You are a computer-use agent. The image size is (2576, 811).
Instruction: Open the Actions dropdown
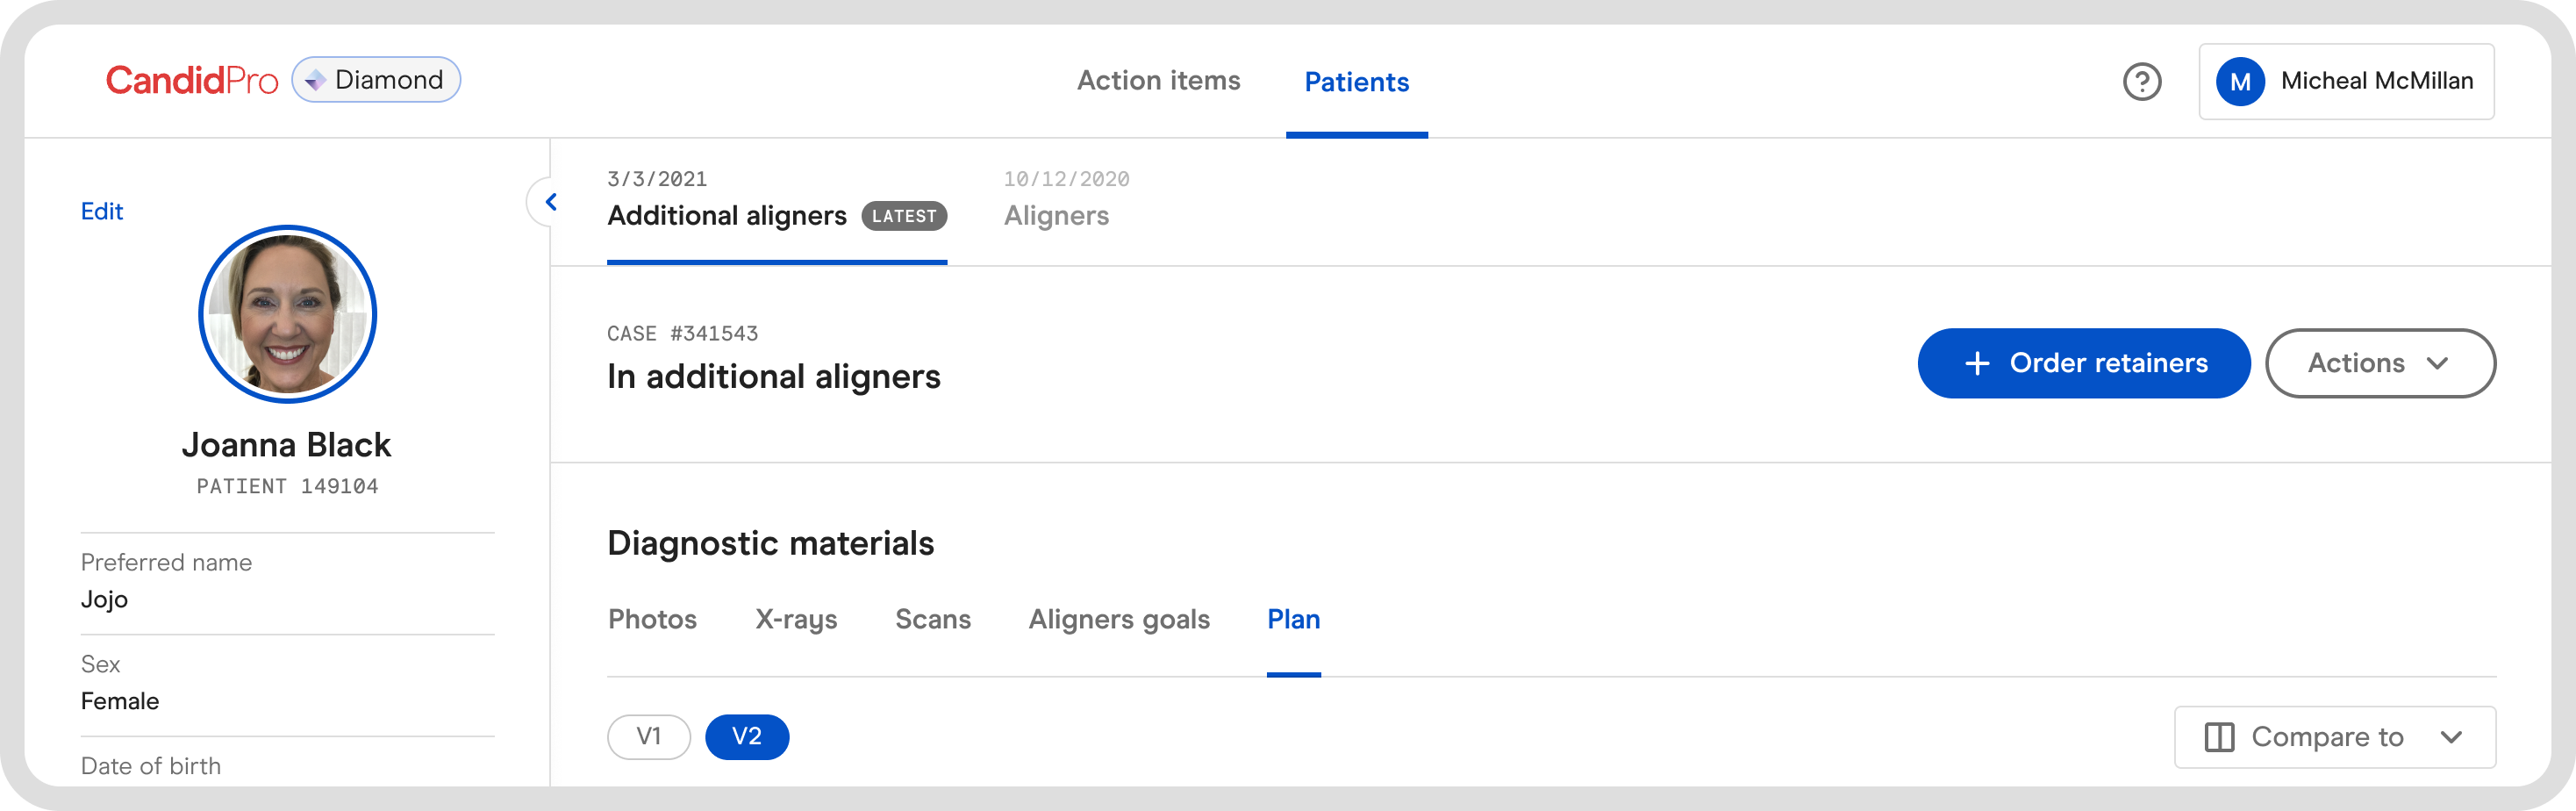[2379, 363]
